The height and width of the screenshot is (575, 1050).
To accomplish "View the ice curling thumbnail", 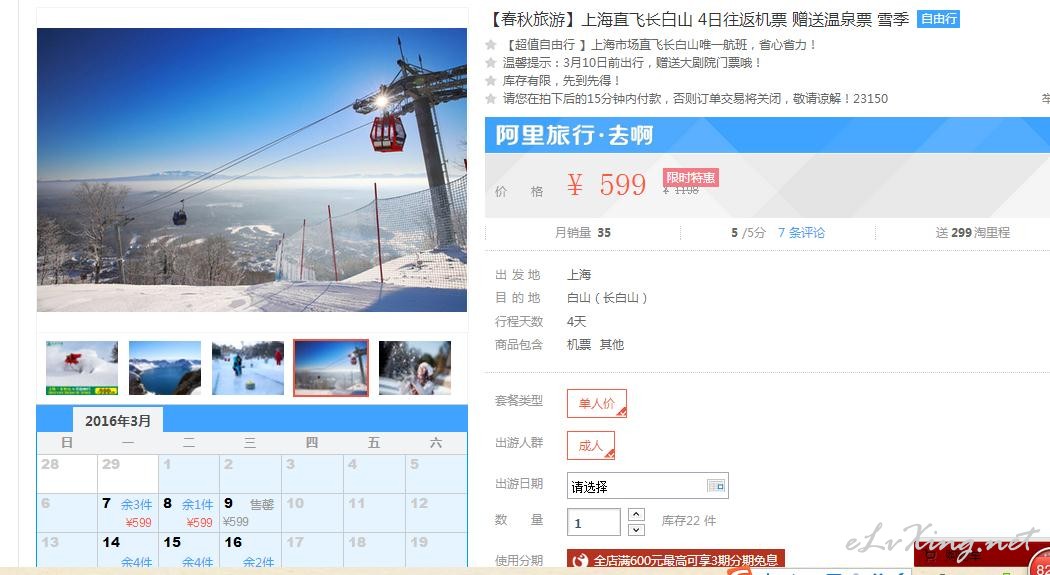I will click(248, 368).
